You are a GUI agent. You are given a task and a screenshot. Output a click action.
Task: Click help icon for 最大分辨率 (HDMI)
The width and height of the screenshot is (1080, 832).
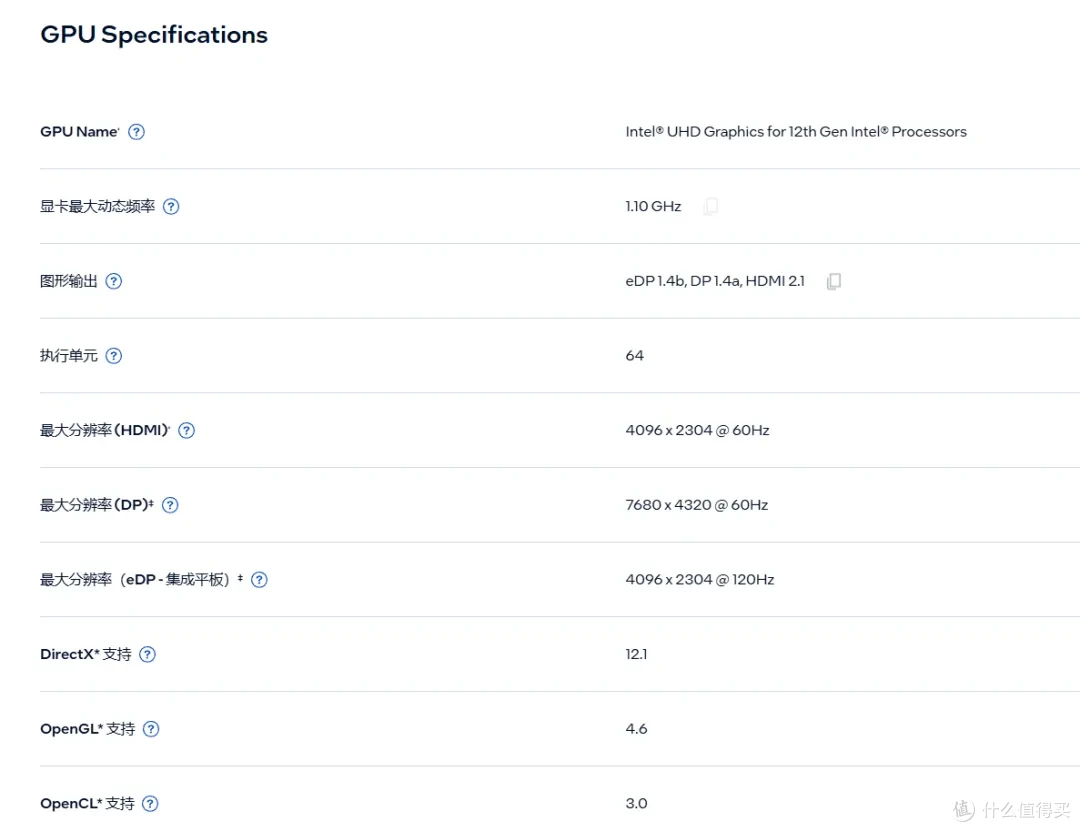coord(187,430)
